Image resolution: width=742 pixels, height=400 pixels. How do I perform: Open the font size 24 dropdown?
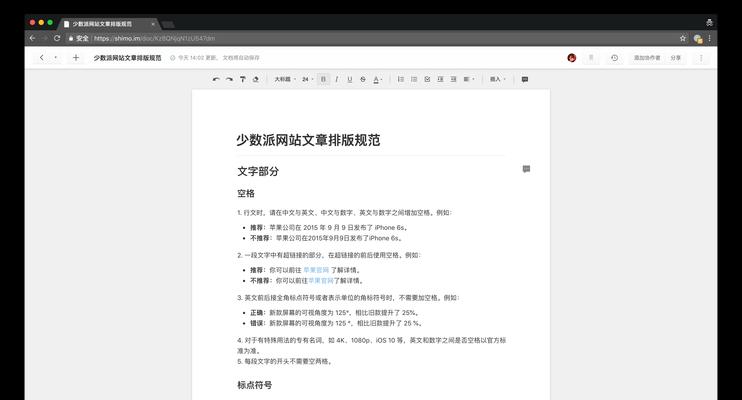click(308, 80)
